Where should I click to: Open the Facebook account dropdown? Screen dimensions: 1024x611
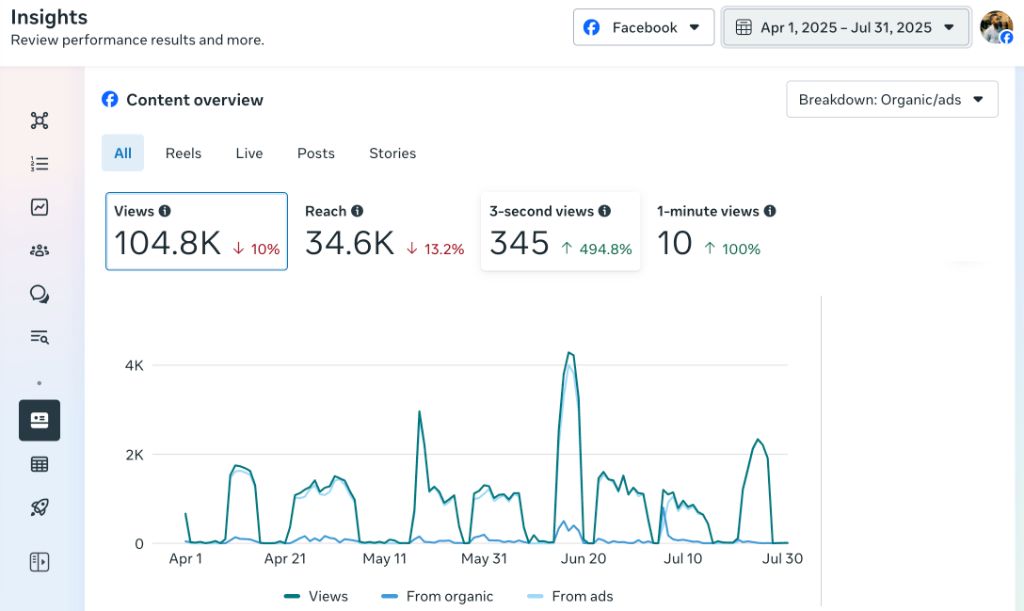(x=643, y=27)
